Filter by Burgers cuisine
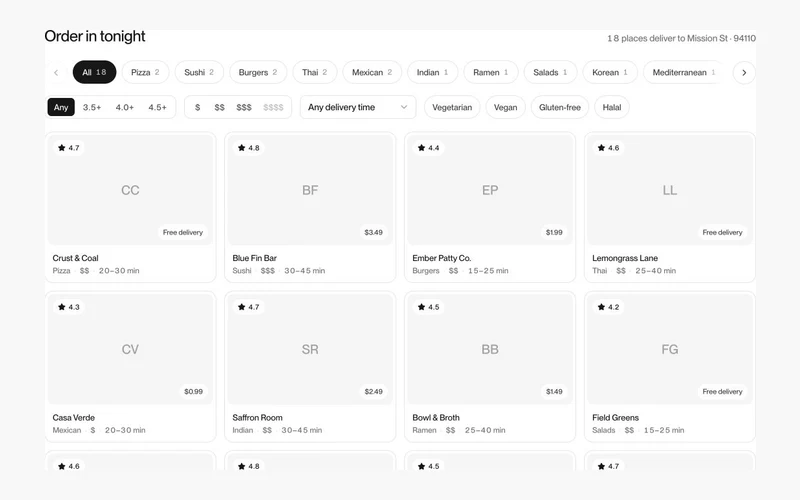800x500 pixels. click(x=258, y=72)
